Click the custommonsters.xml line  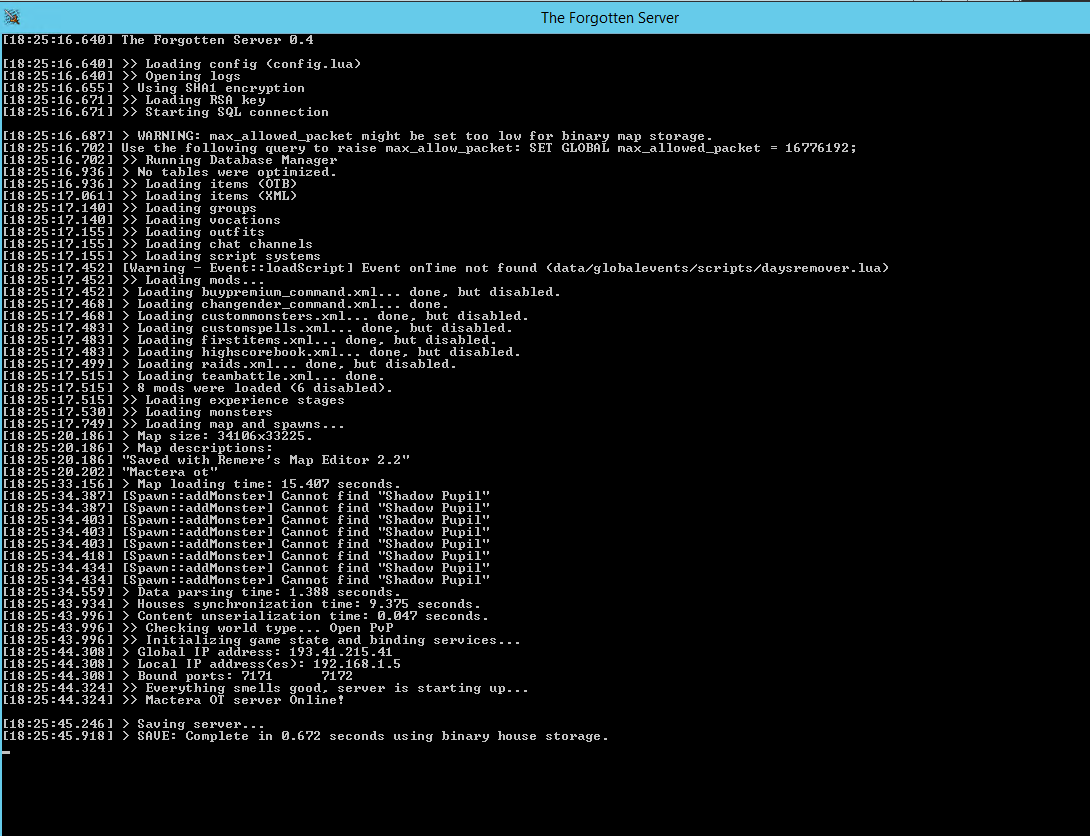(266, 316)
